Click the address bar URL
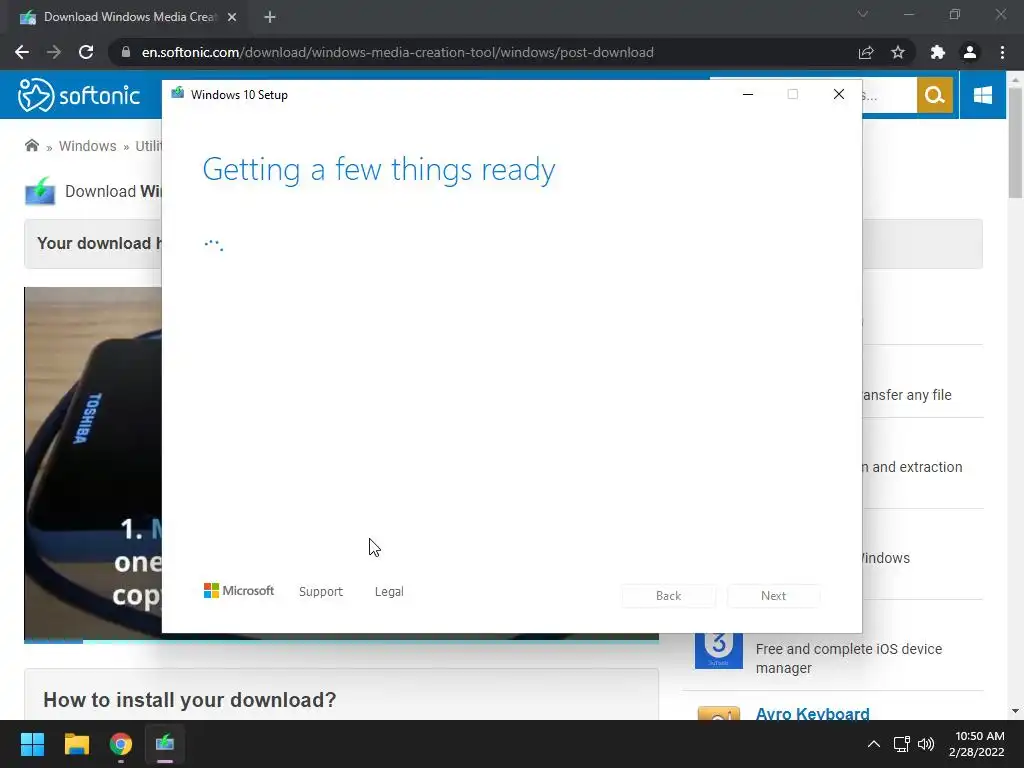Screen dimensions: 1024x768 coord(397,52)
